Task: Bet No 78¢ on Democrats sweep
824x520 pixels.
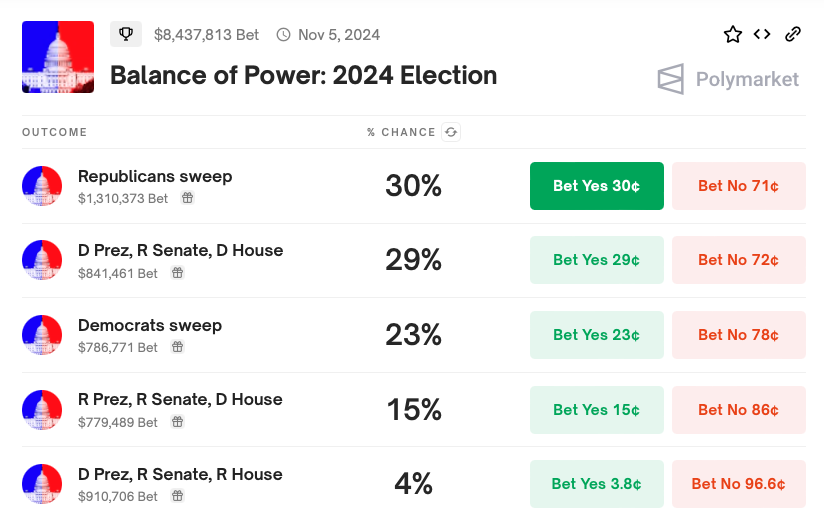Action: click(738, 335)
